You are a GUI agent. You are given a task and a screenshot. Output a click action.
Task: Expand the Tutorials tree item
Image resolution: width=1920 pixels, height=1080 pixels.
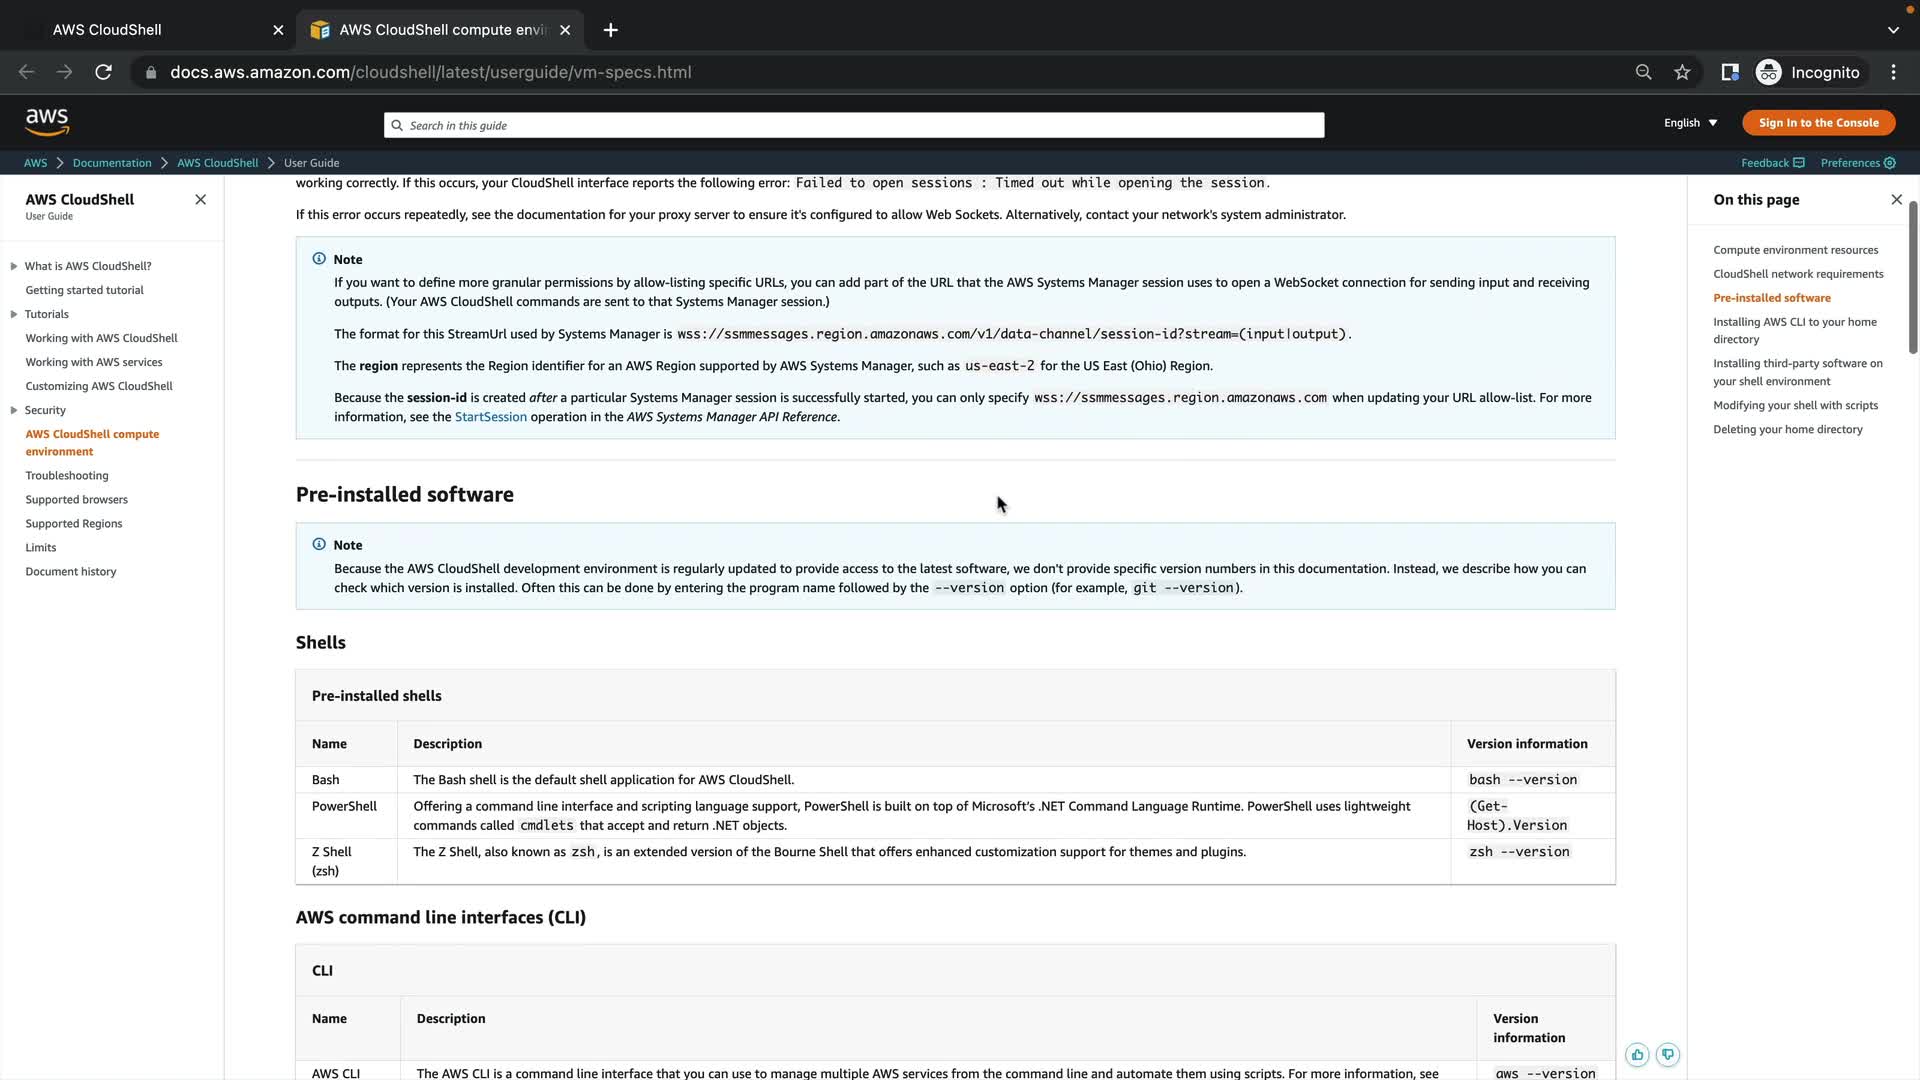pos(14,314)
